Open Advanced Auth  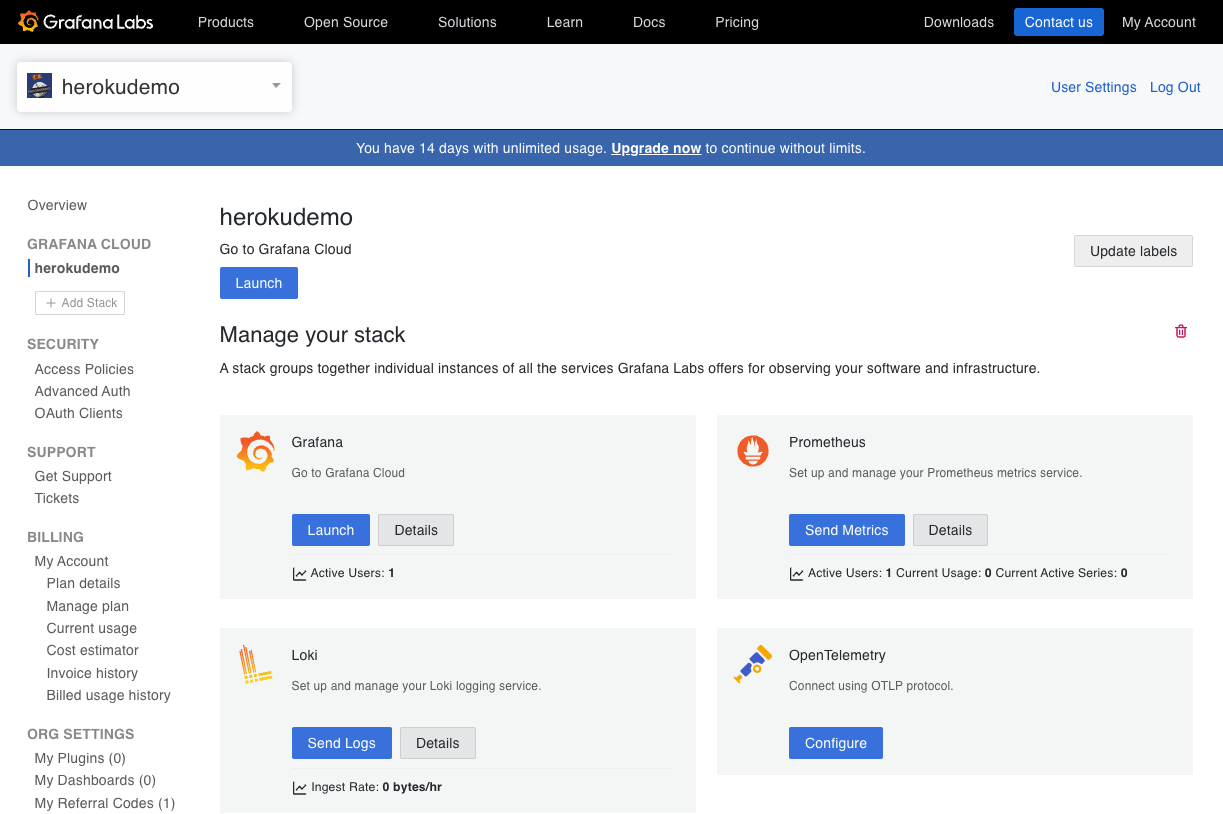[x=82, y=391]
